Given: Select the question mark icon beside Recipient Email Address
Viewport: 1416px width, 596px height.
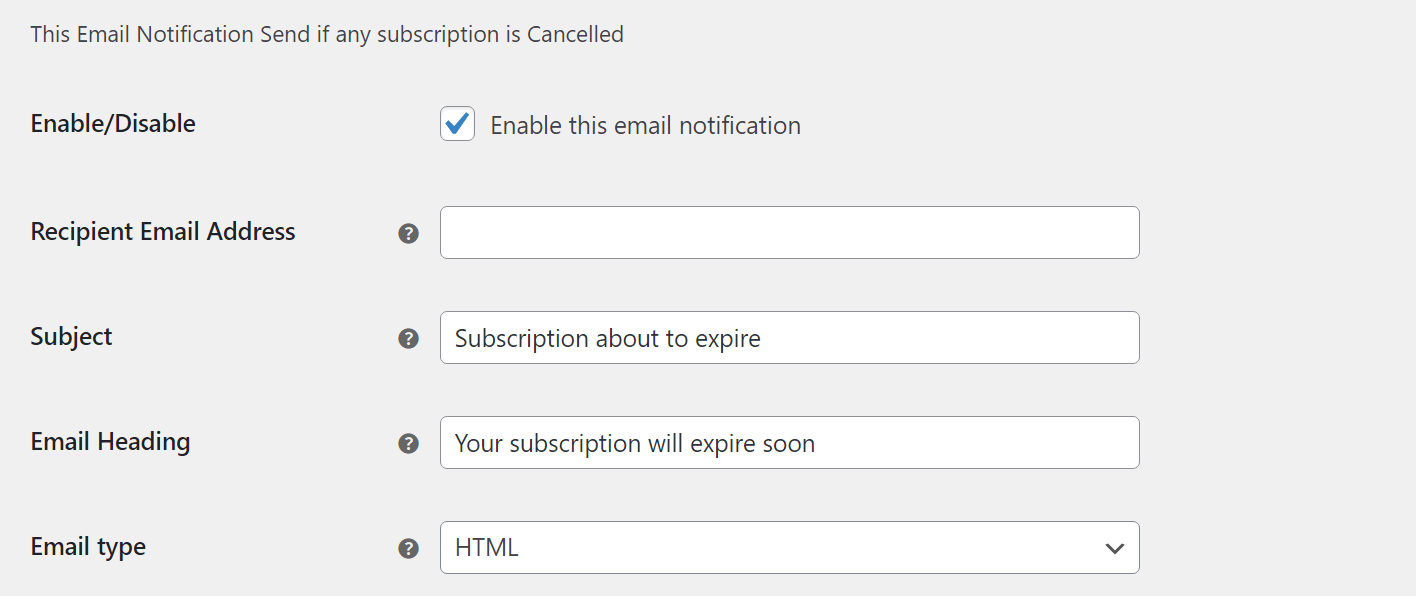Looking at the screenshot, I should pyautogui.click(x=408, y=232).
